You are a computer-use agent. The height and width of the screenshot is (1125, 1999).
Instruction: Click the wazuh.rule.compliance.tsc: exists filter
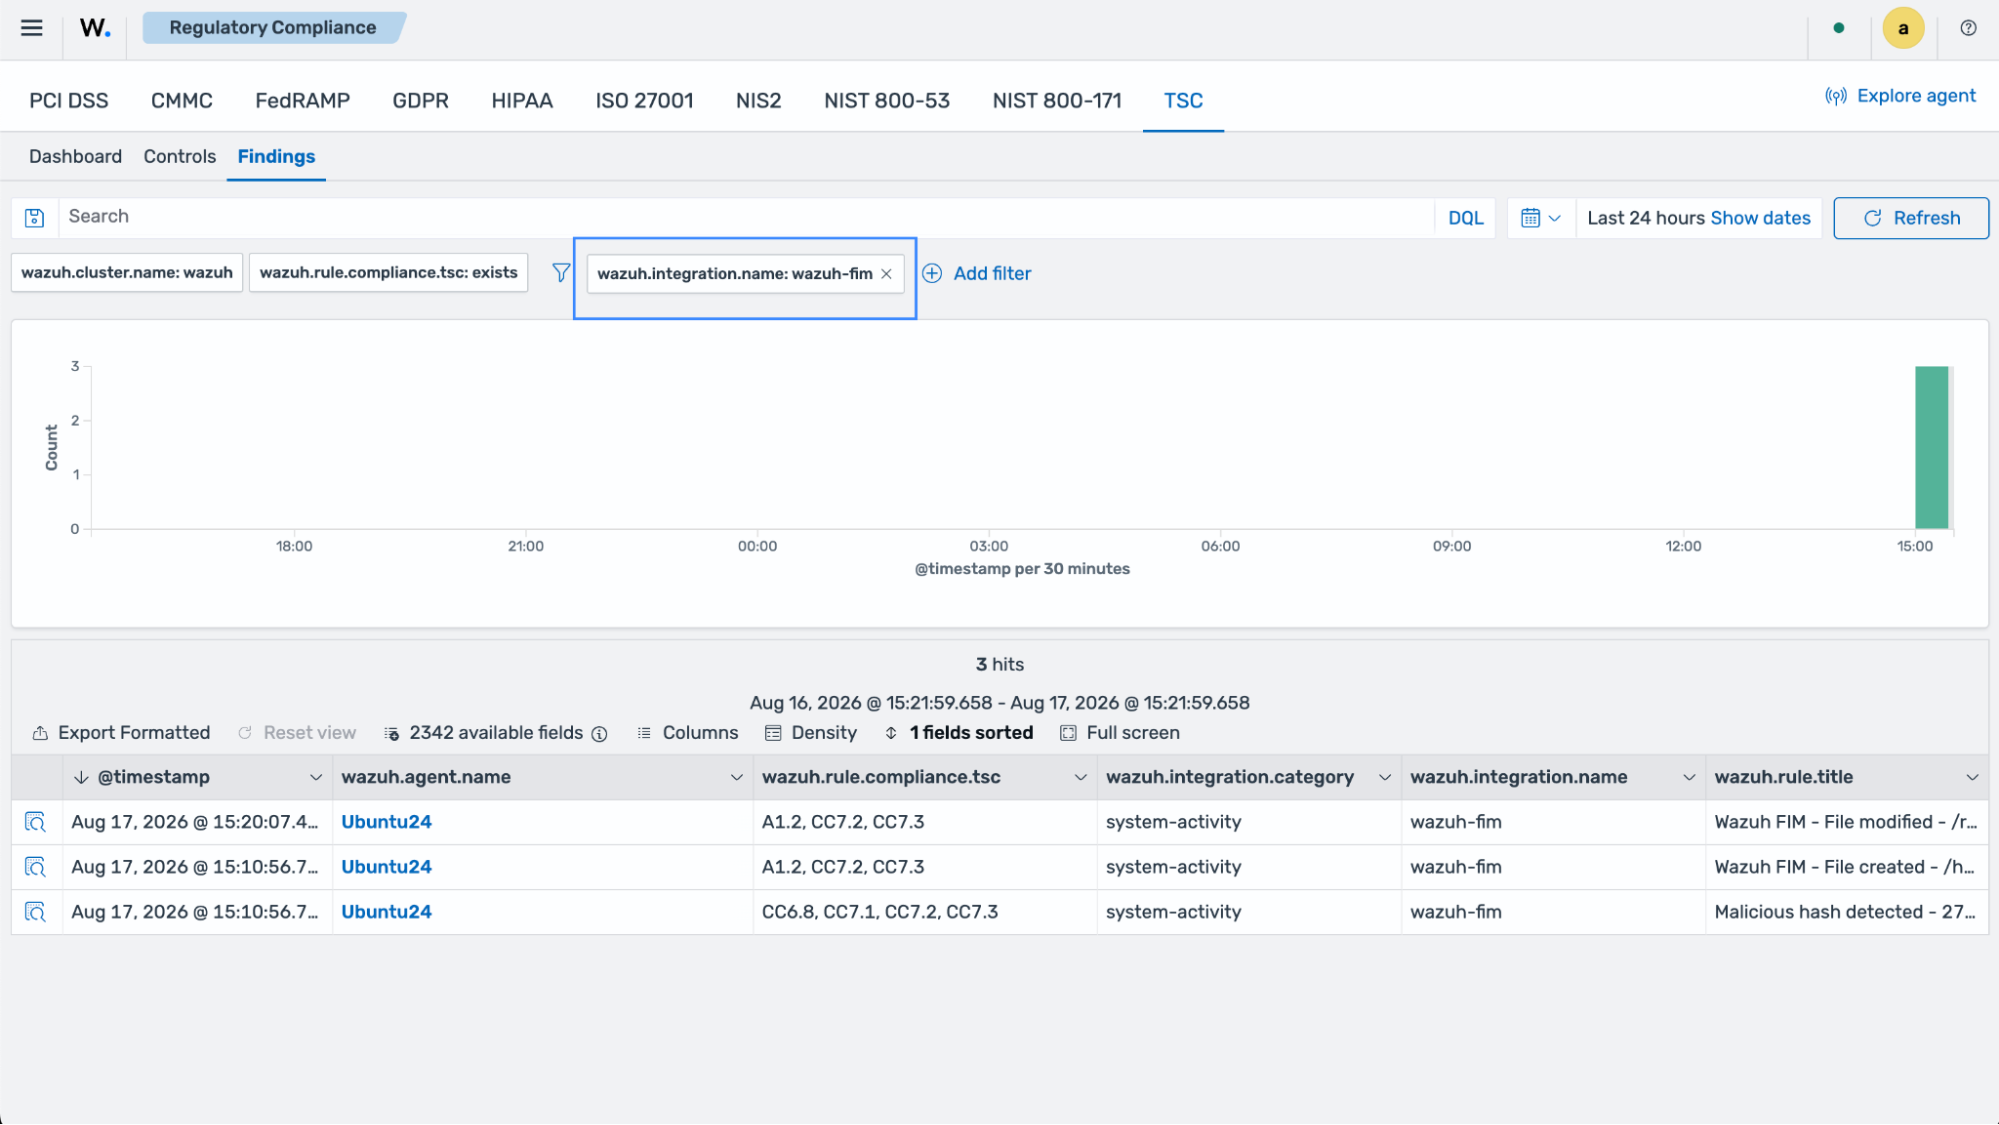(x=389, y=273)
